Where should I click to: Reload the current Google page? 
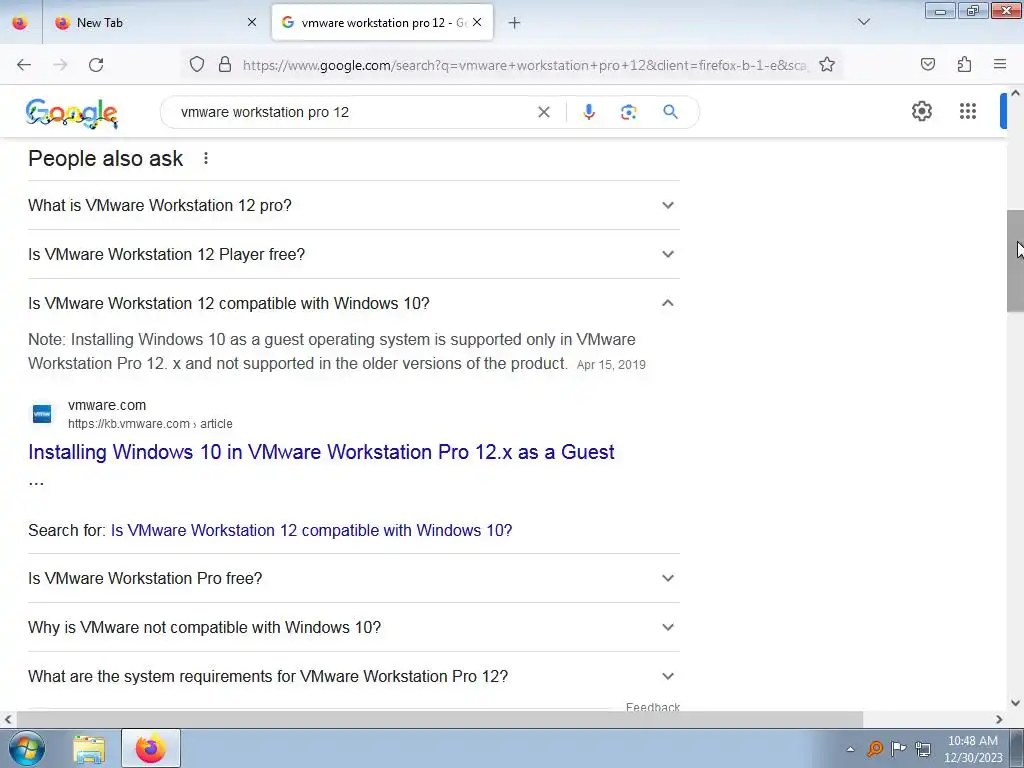[96, 65]
